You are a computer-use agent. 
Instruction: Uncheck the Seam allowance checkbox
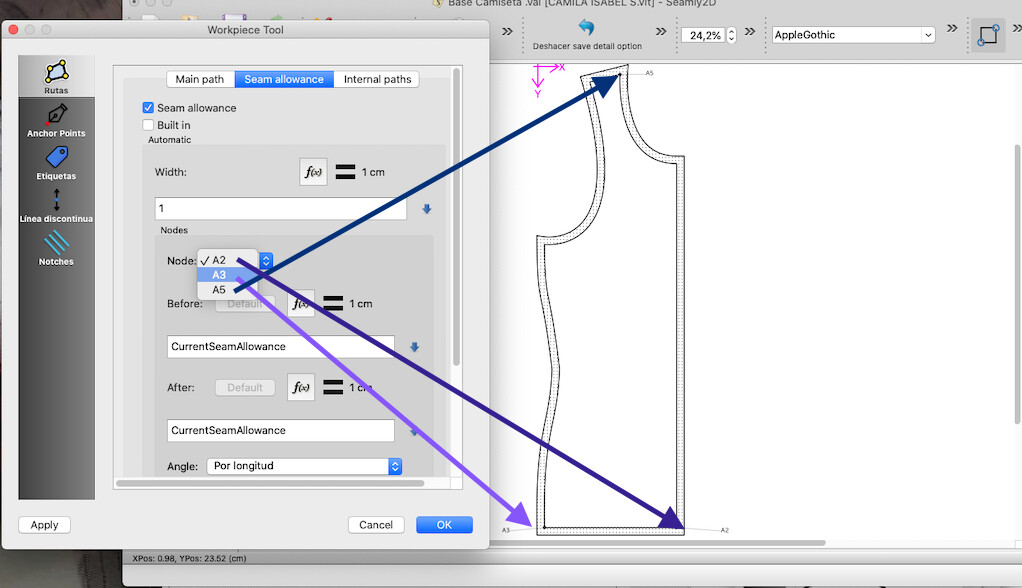(x=148, y=108)
